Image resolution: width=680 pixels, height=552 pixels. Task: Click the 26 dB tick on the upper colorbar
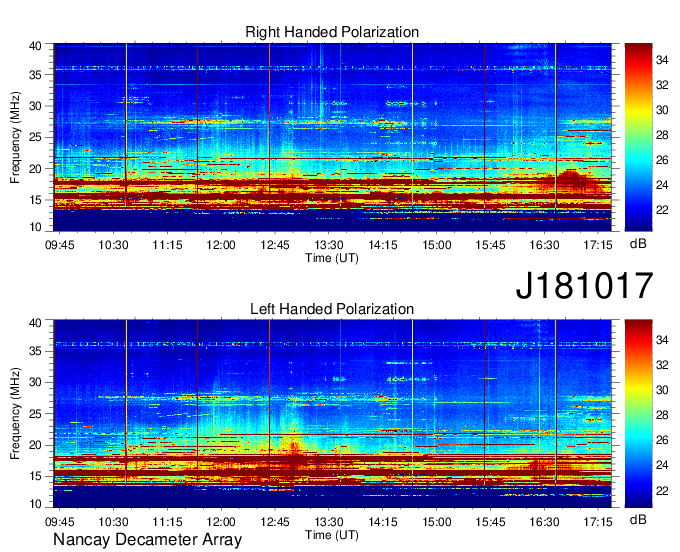[662, 160]
